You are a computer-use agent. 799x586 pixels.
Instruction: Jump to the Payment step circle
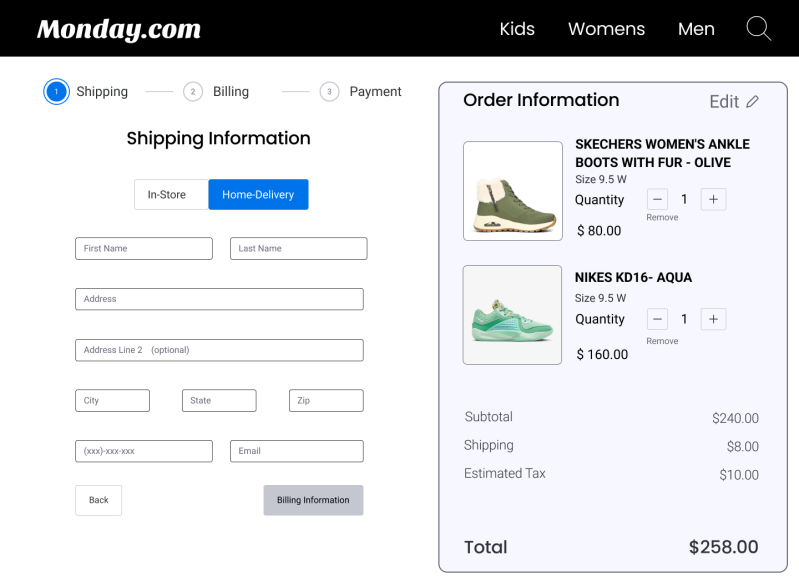[329, 92]
